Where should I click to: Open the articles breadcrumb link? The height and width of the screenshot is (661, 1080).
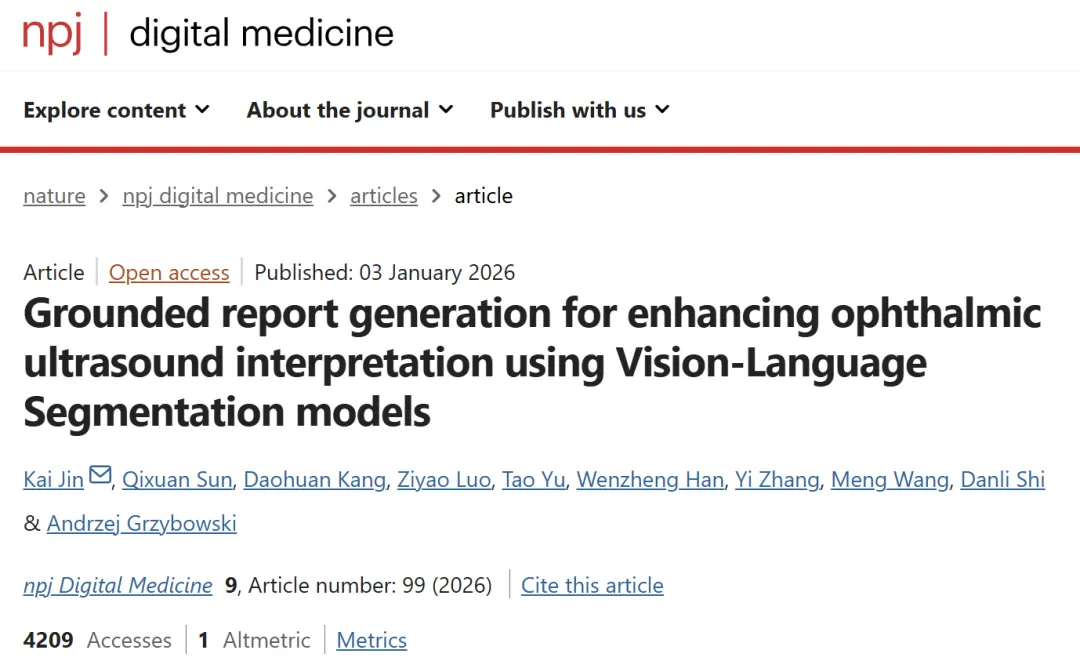384,196
